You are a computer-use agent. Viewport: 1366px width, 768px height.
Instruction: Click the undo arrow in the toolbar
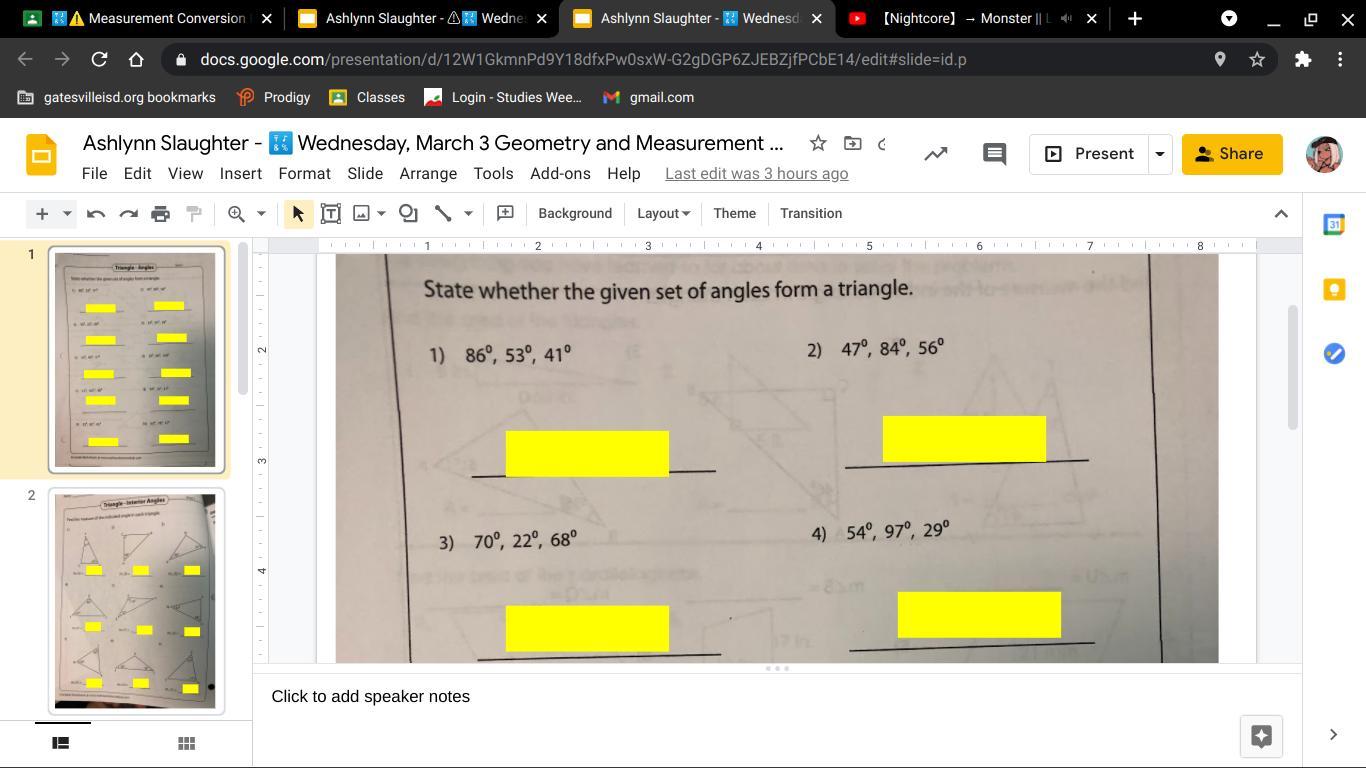coord(96,214)
